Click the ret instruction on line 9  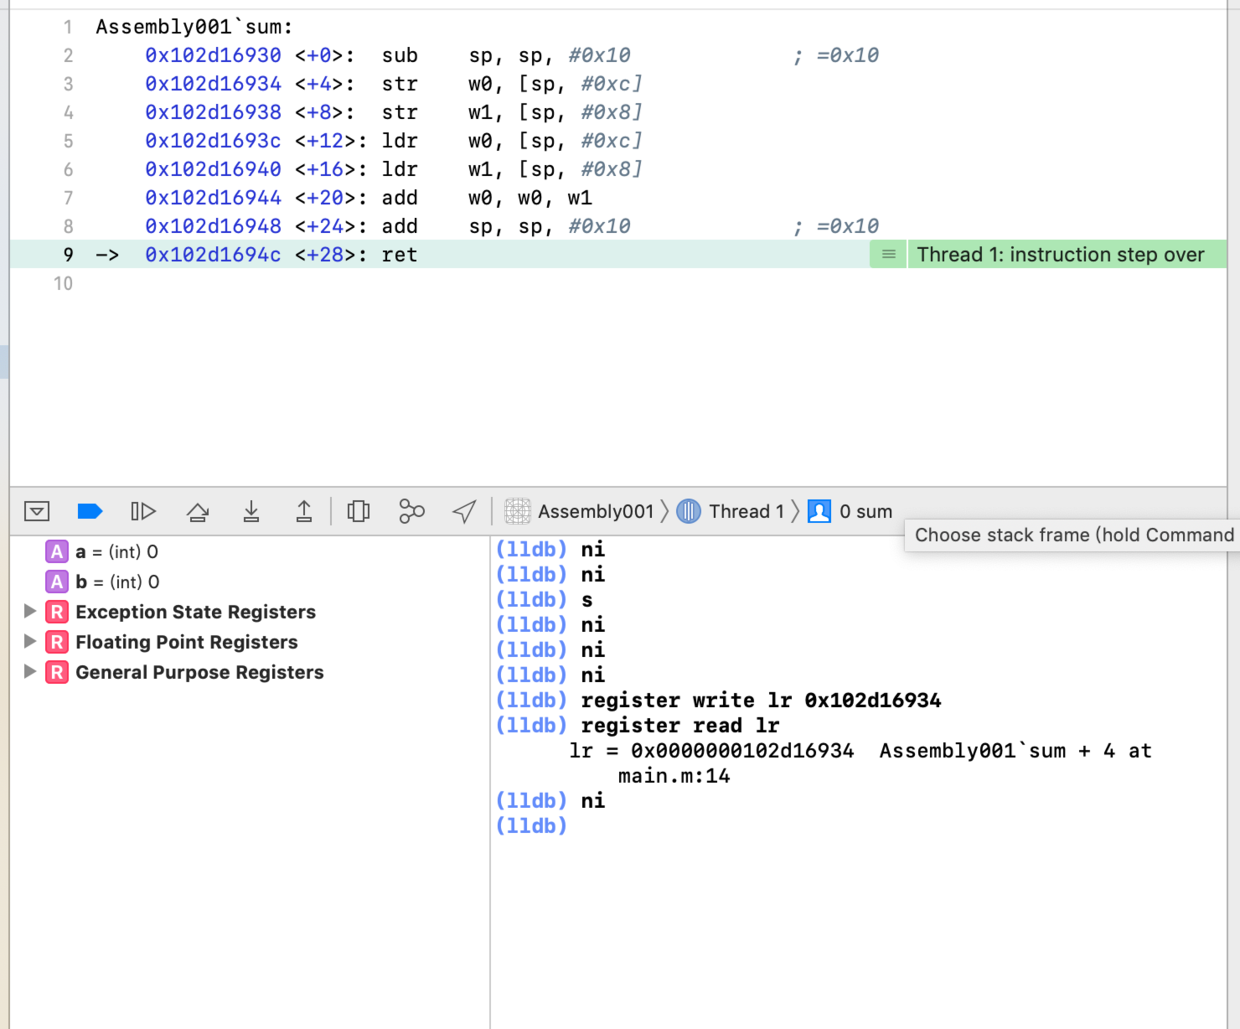pos(399,255)
